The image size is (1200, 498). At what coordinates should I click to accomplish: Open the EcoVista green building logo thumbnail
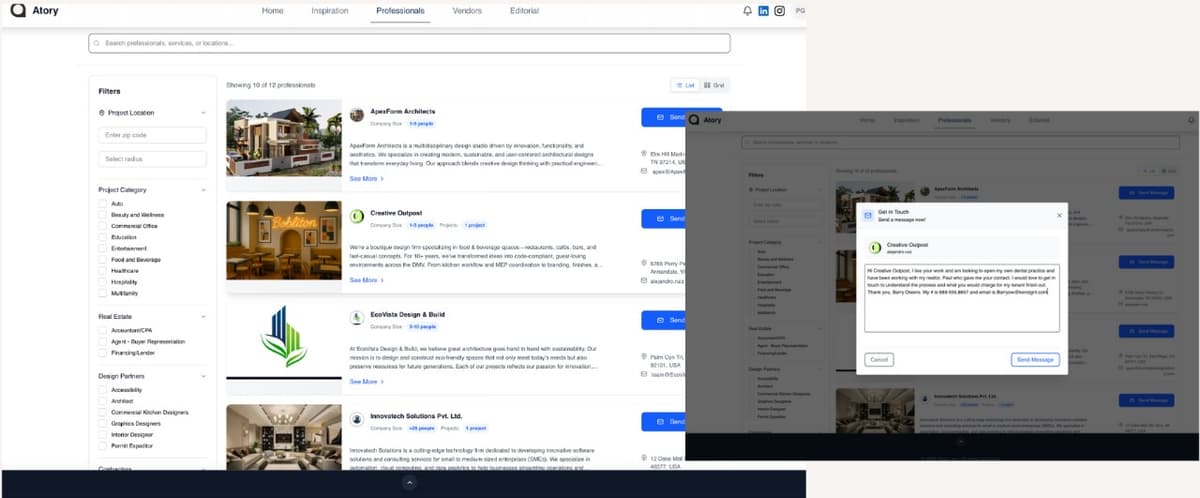285,340
